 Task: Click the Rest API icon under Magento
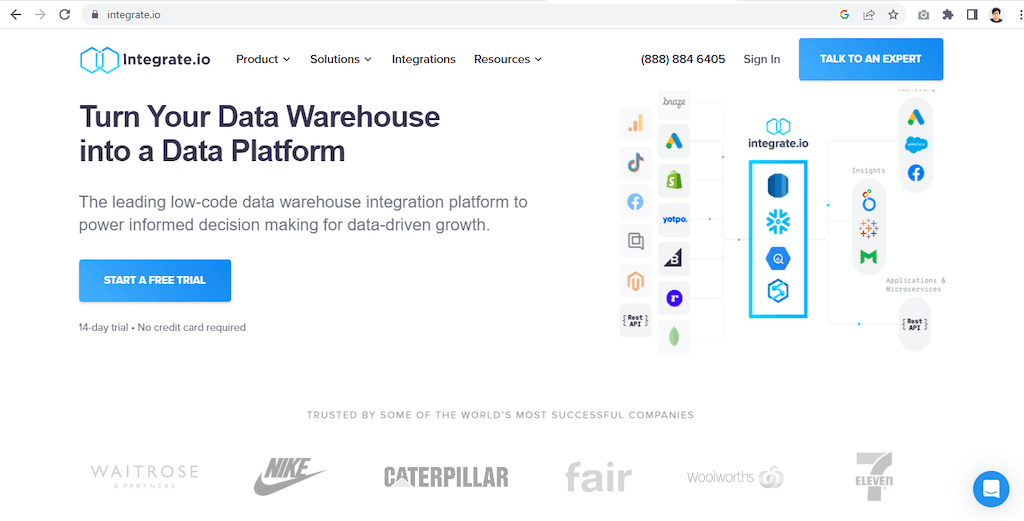click(635, 321)
